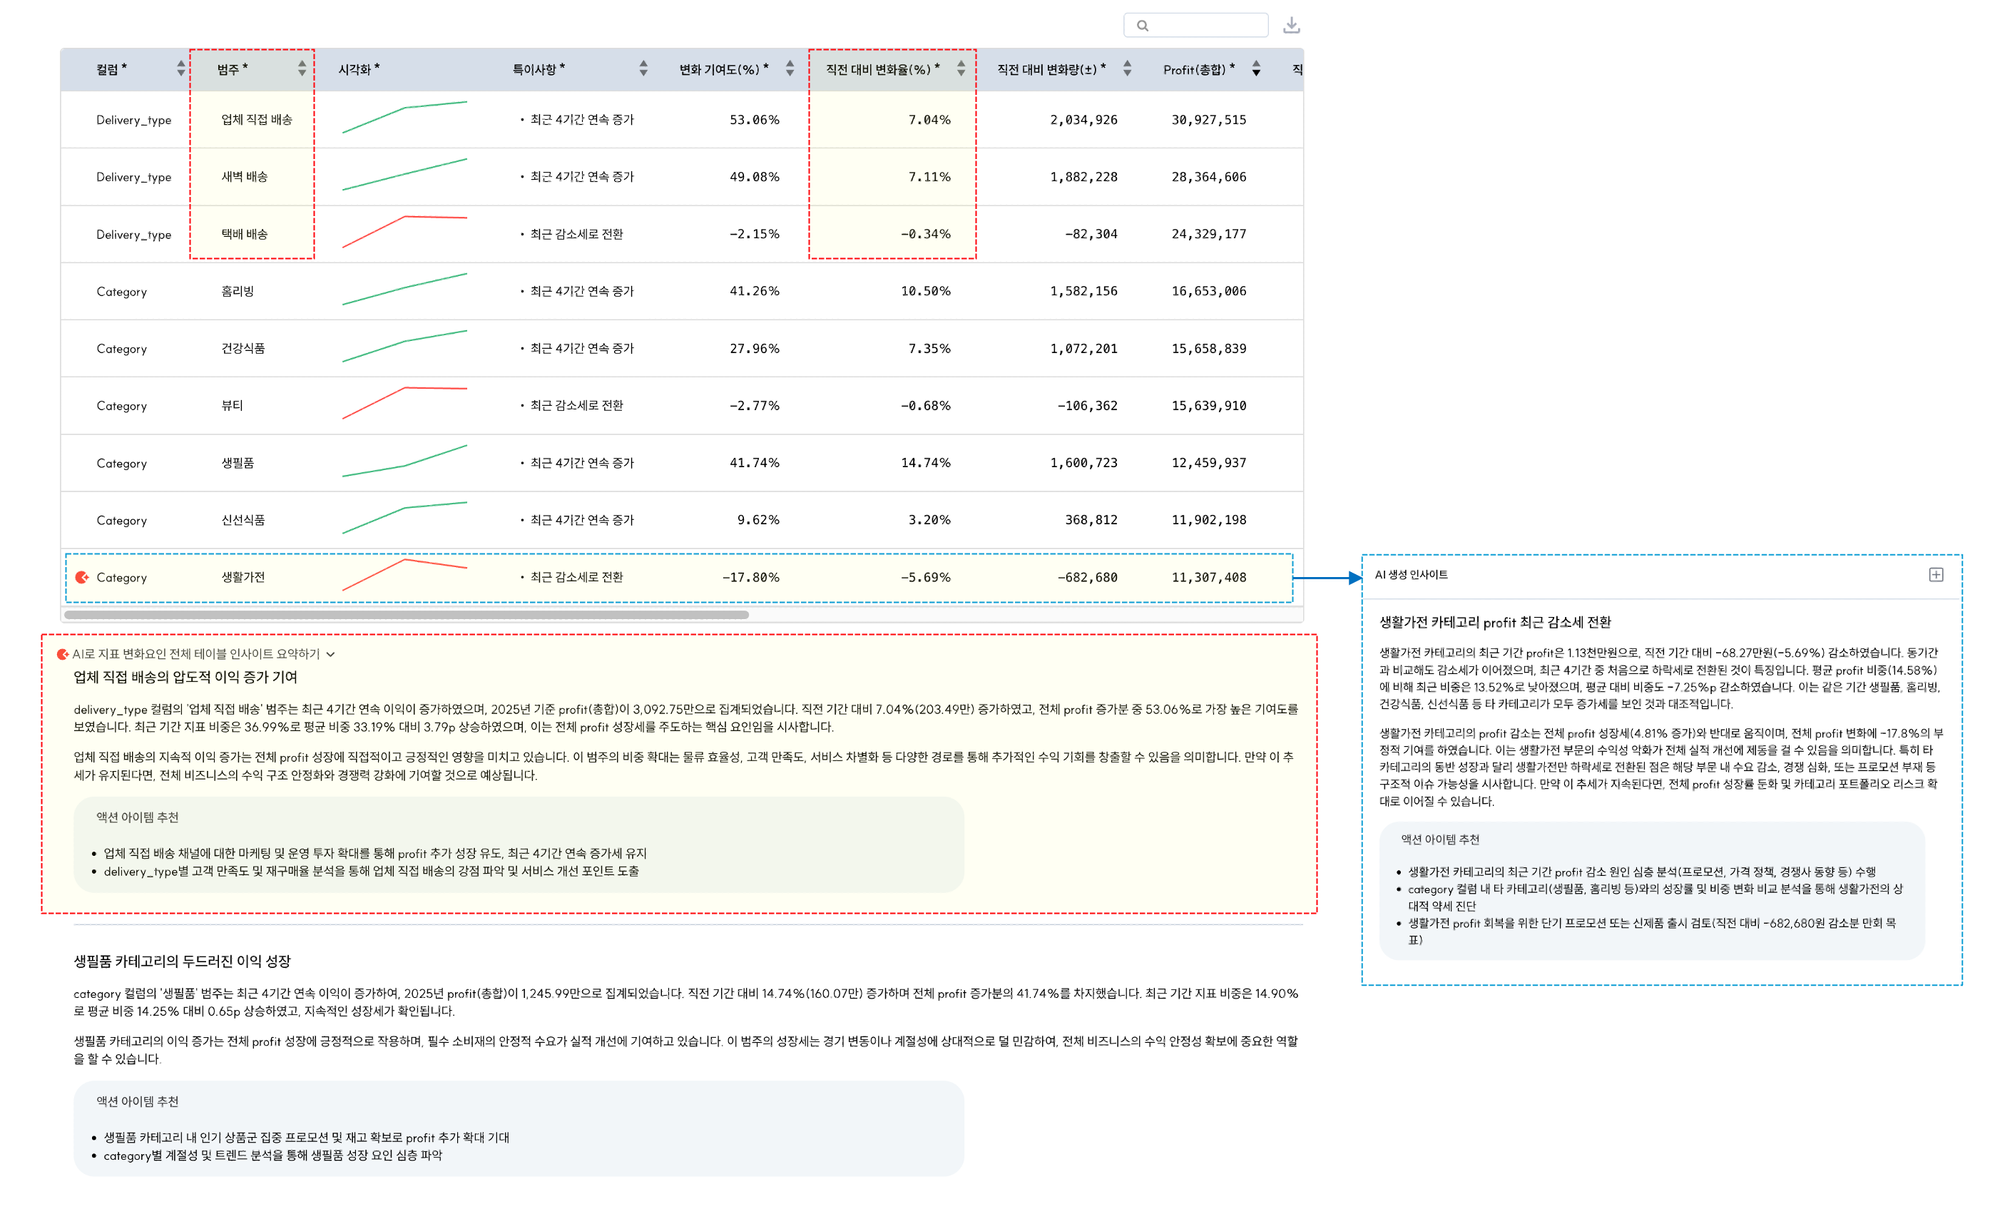The height and width of the screenshot is (1214, 2000).
Task: Click the 업체 직접 배송 category cell
Action: (x=256, y=120)
